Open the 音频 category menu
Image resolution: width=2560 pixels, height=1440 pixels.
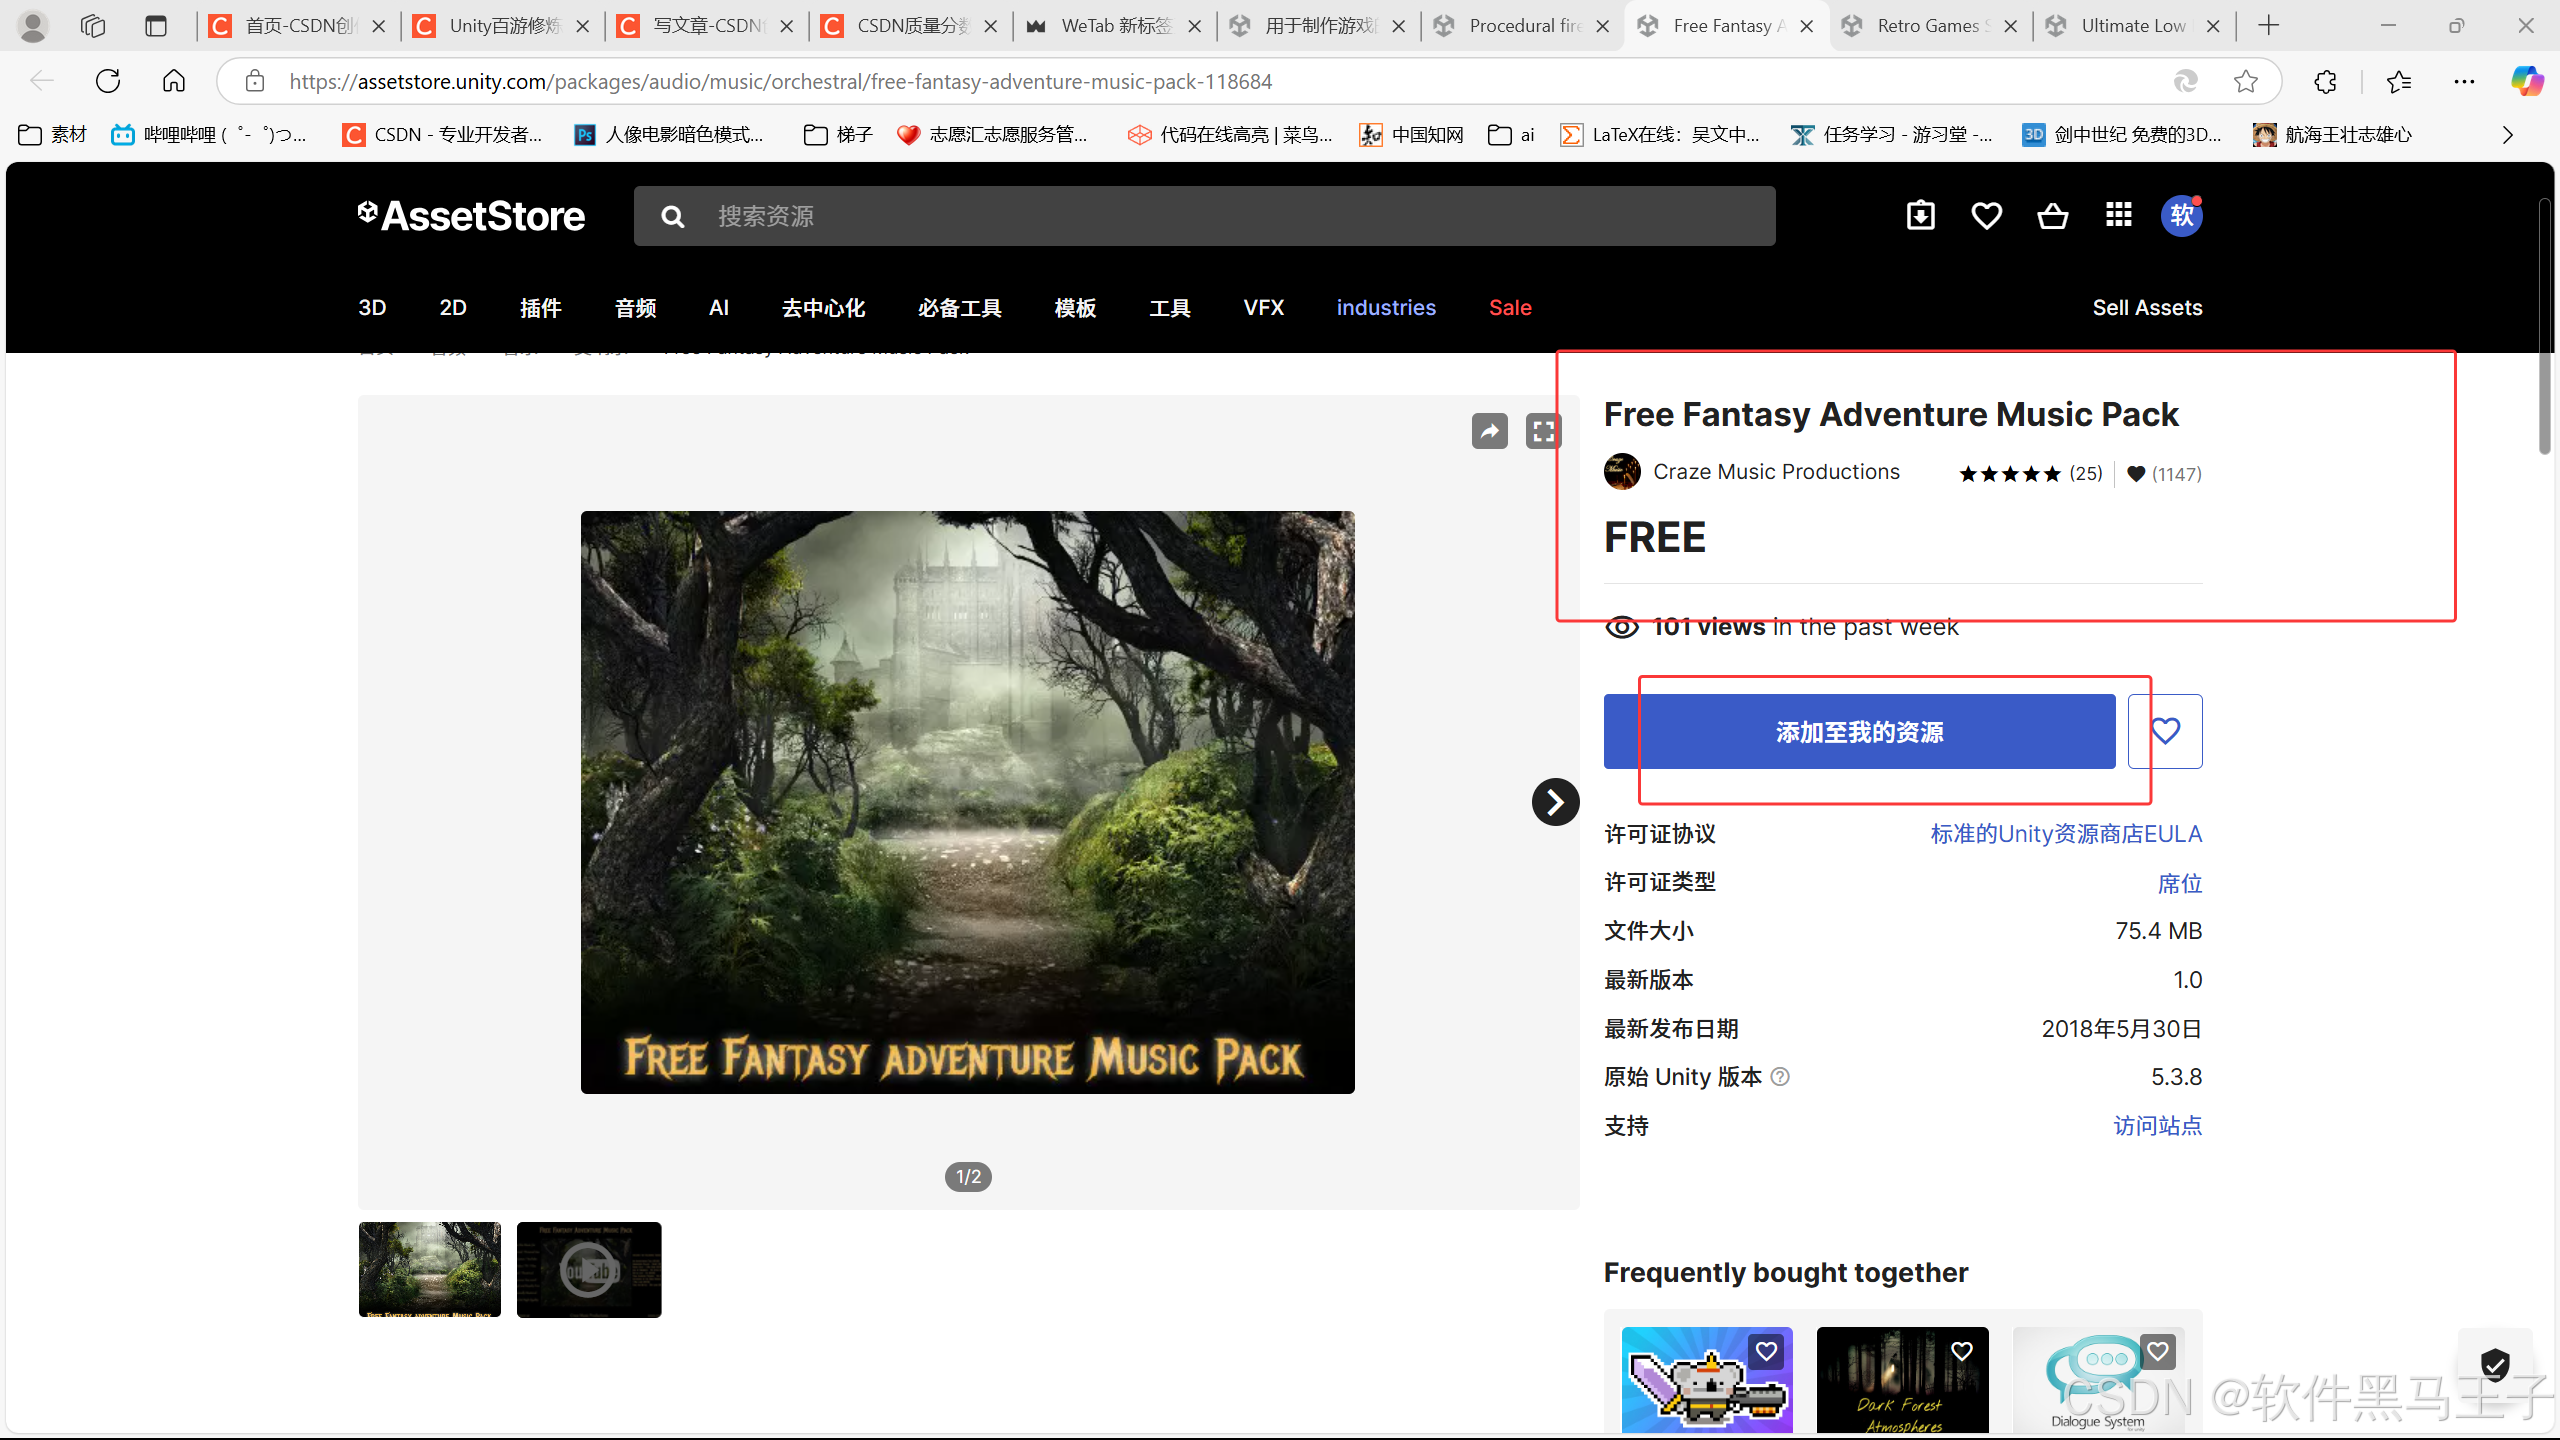(635, 308)
